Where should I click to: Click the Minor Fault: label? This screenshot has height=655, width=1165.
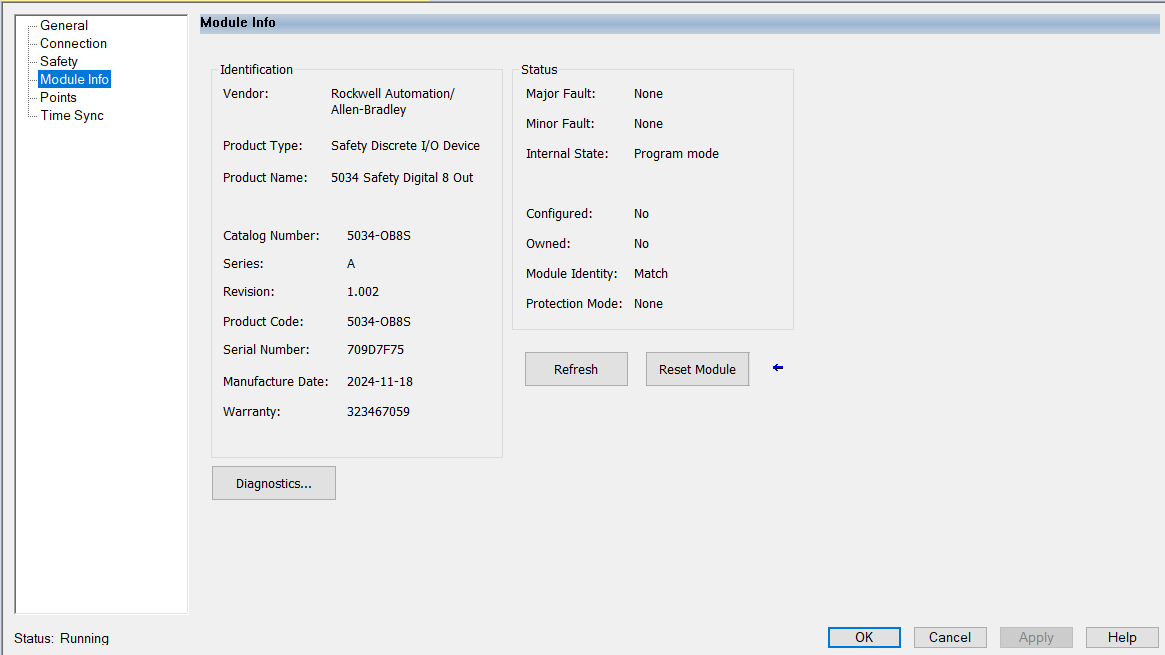(560, 124)
